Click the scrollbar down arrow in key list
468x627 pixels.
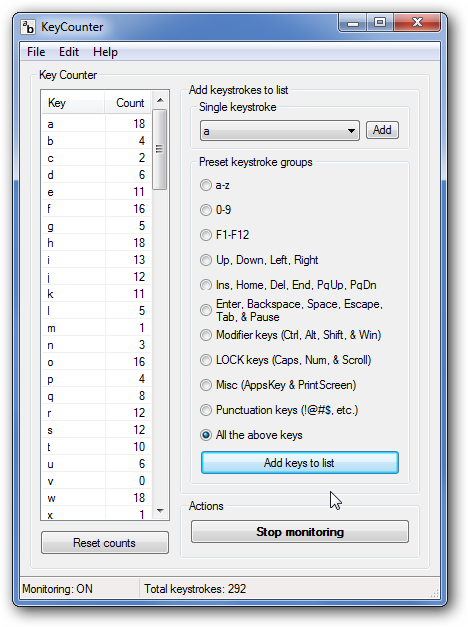pyautogui.click(x=160, y=511)
